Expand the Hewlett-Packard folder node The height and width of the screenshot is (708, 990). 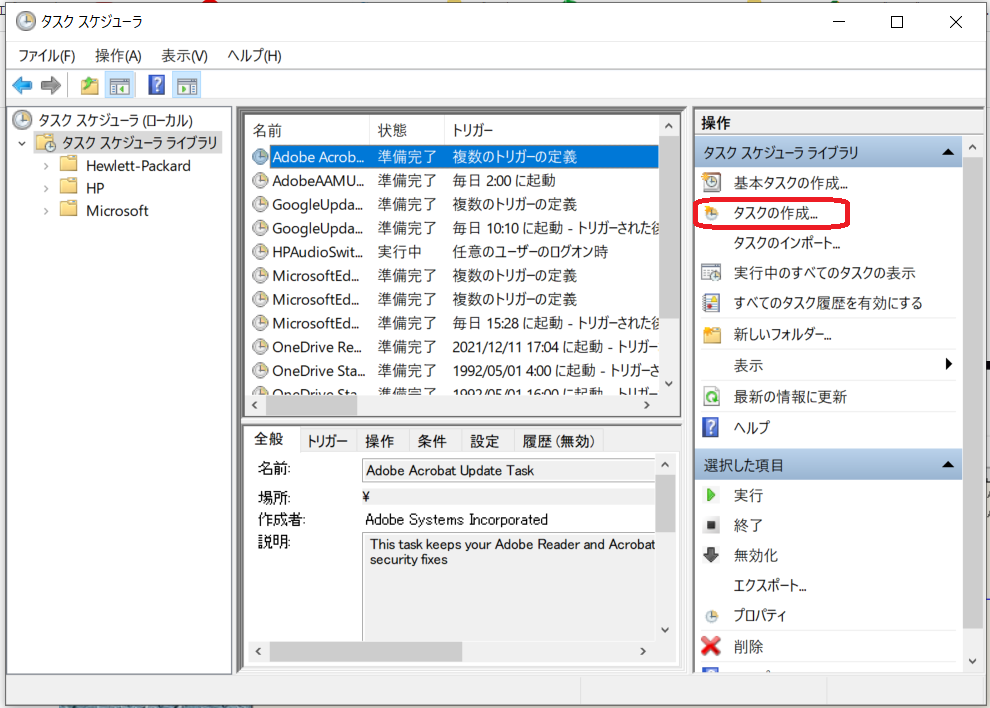[x=46, y=165]
